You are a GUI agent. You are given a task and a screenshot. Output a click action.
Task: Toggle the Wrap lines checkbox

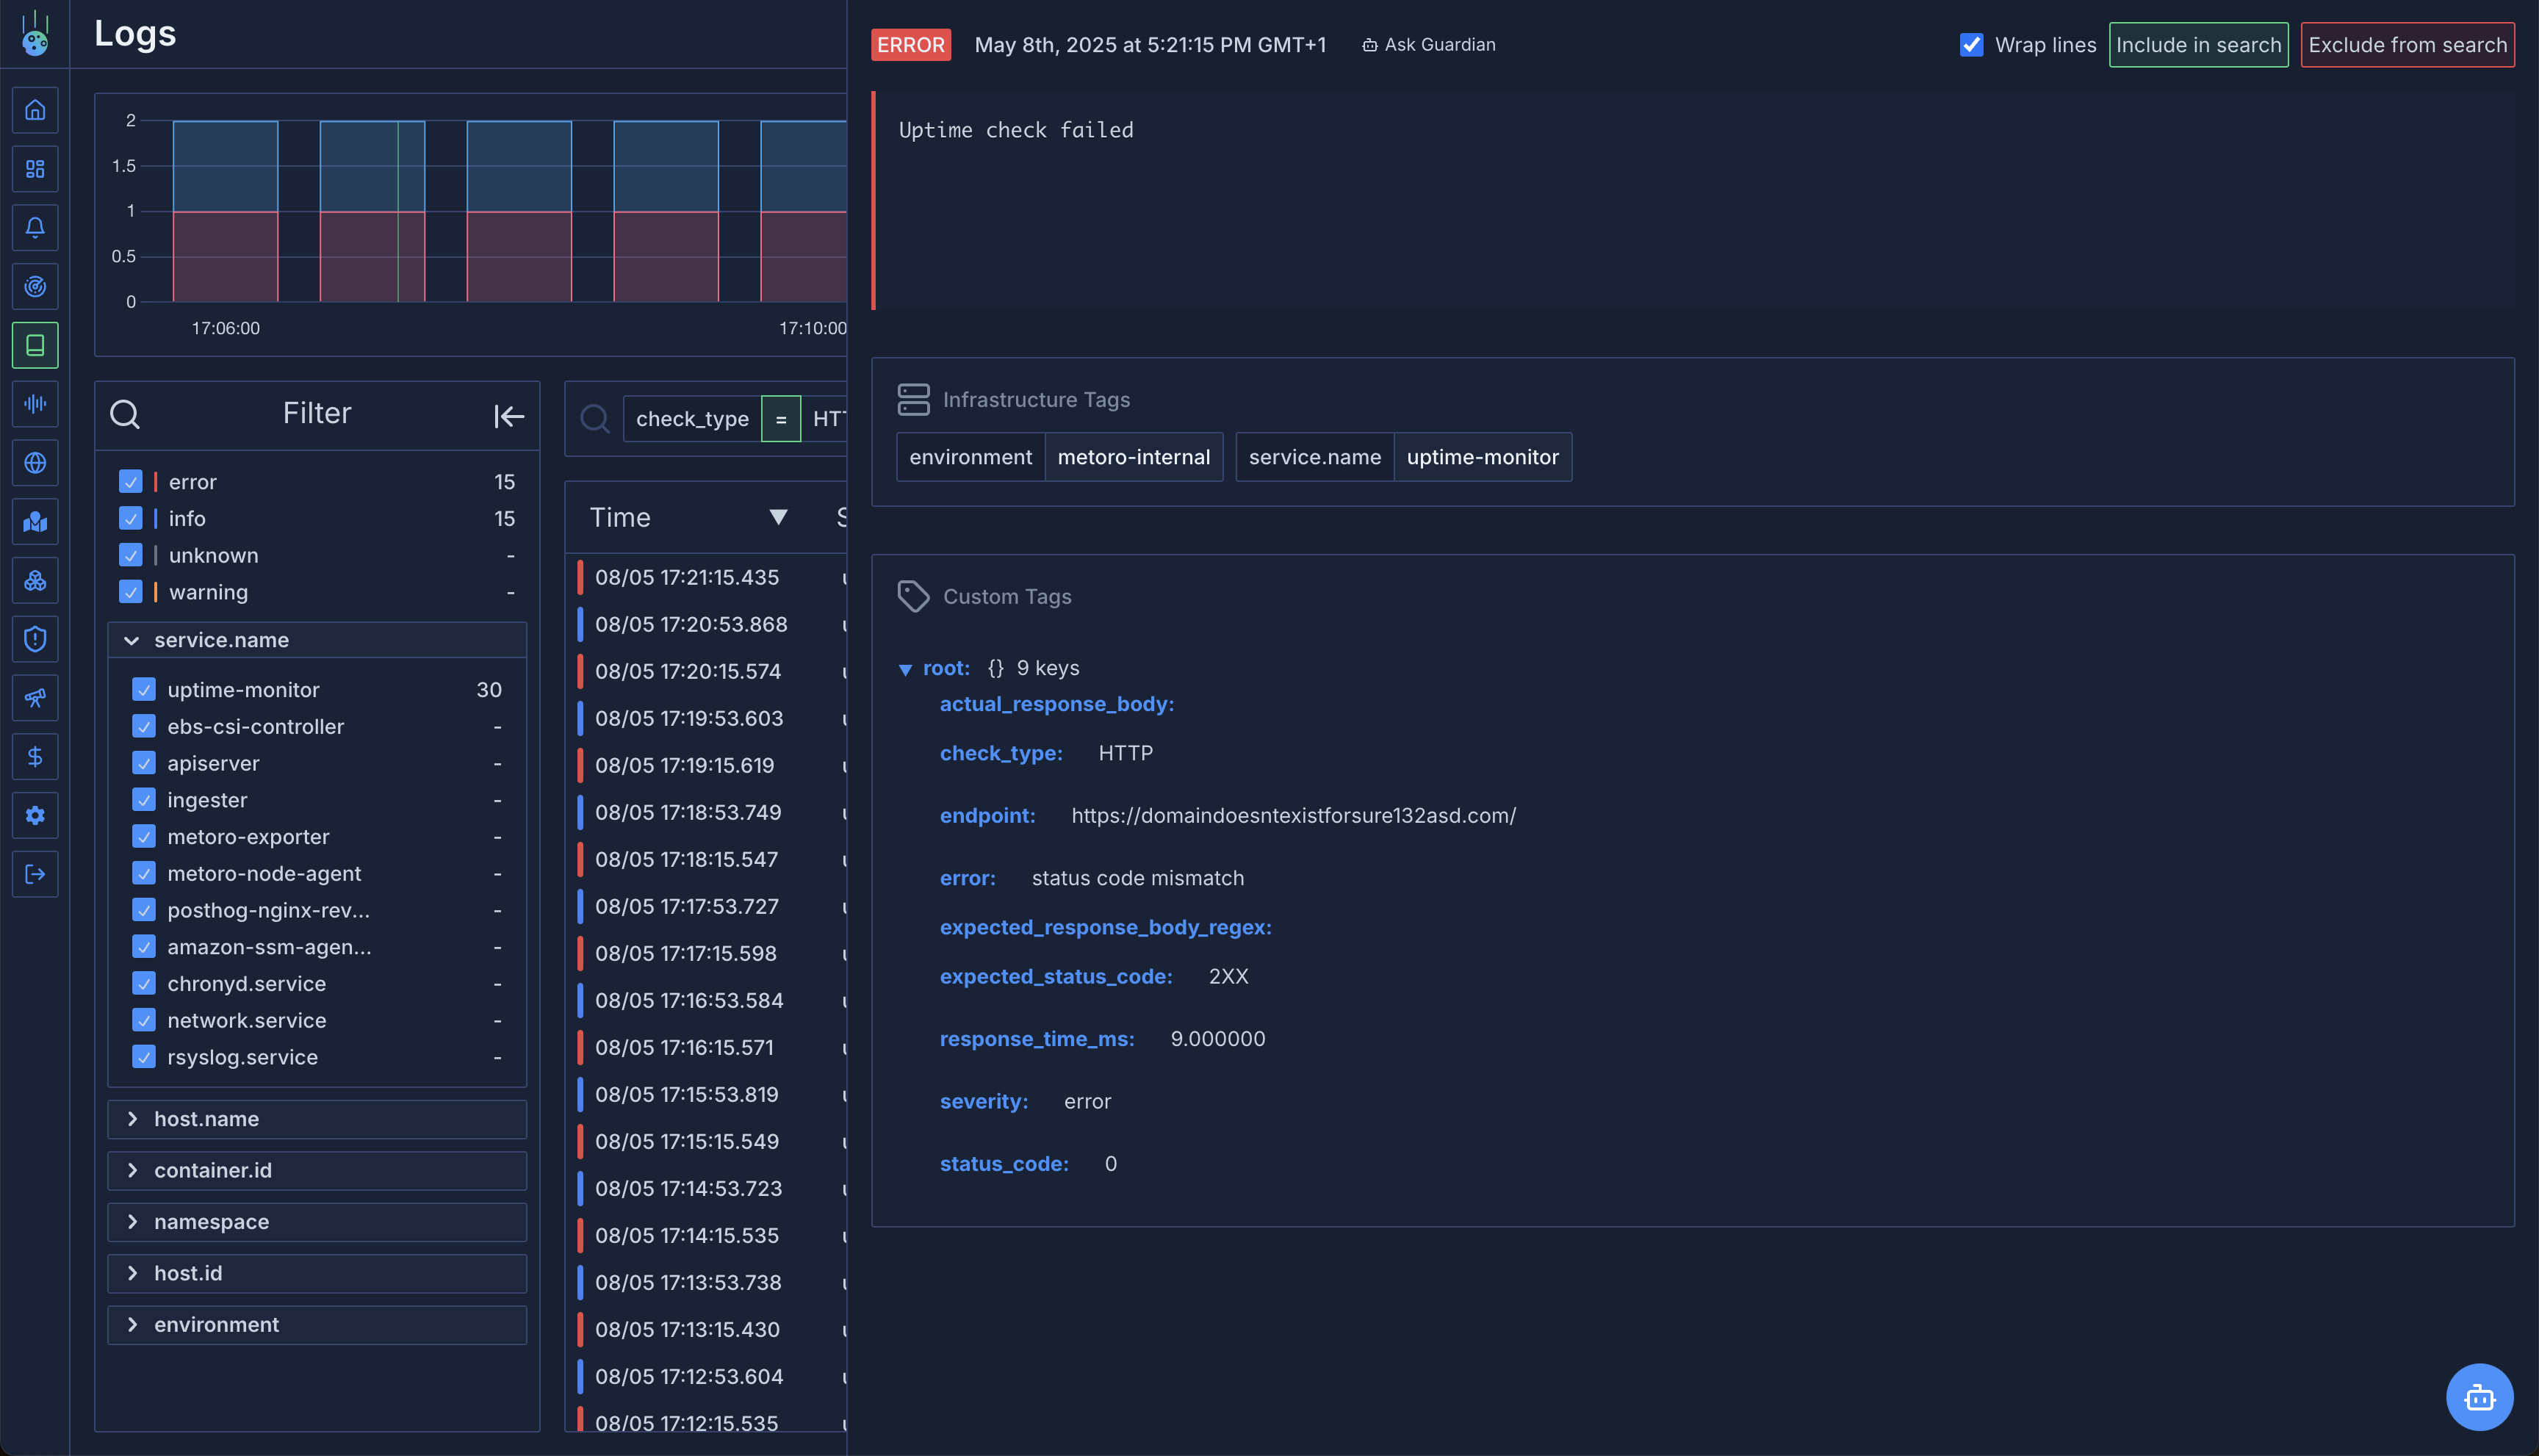coord(1971,45)
